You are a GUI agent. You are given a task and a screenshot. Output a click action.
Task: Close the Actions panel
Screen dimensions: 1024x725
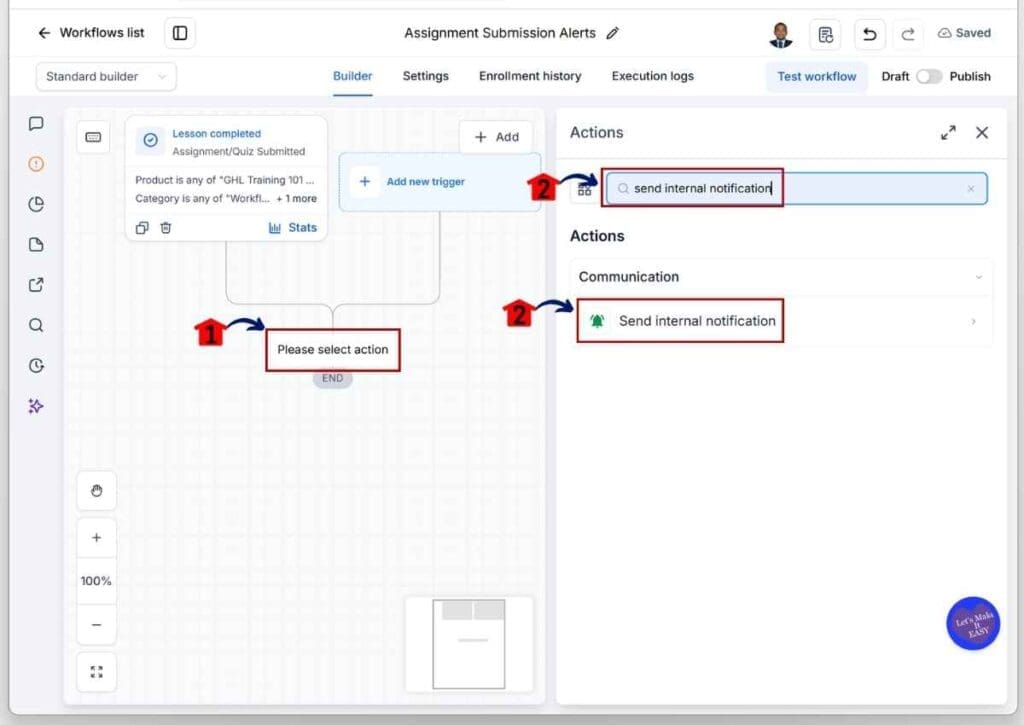click(x=982, y=133)
